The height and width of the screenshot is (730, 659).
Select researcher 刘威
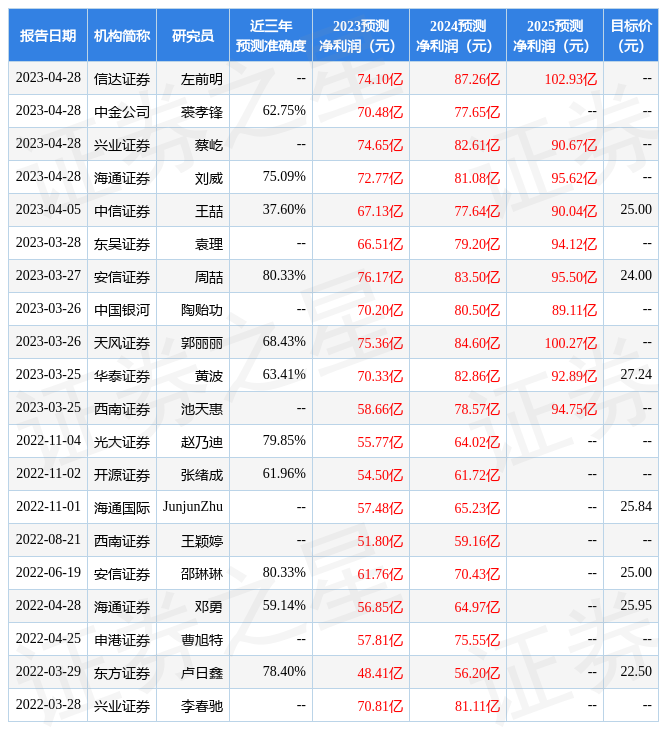209,178
